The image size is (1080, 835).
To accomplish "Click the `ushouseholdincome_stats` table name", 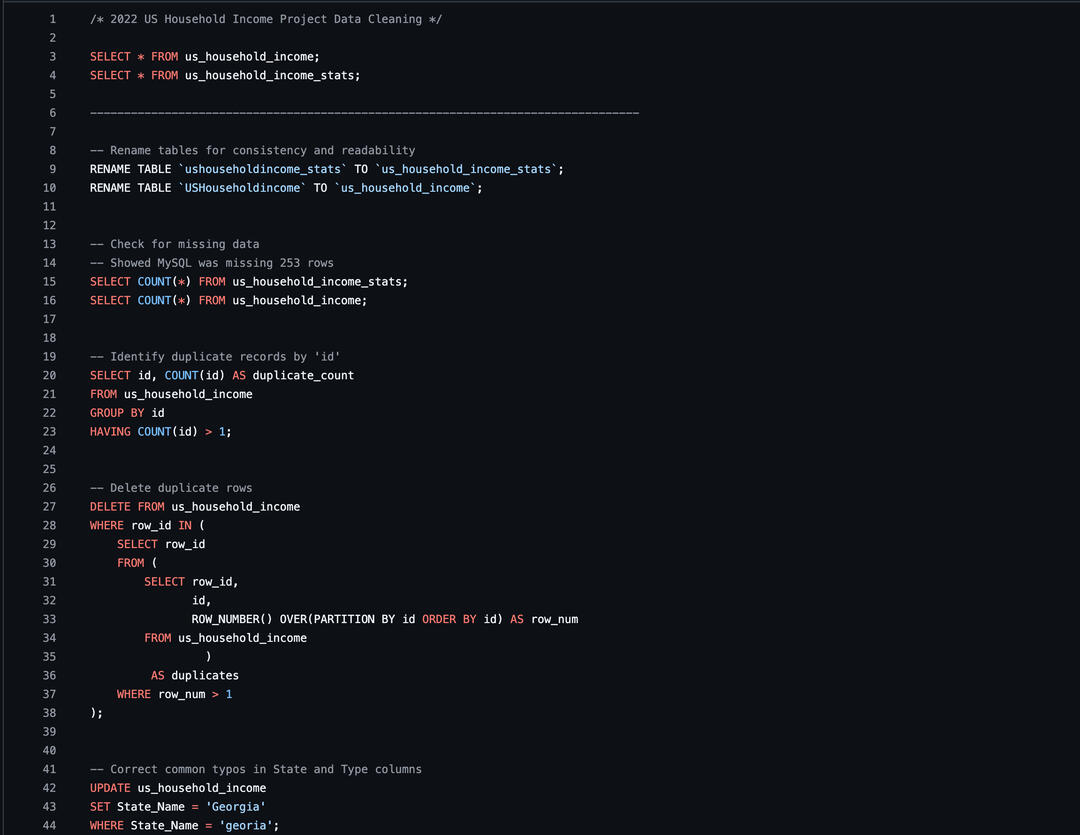I will pyautogui.click(x=262, y=169).
